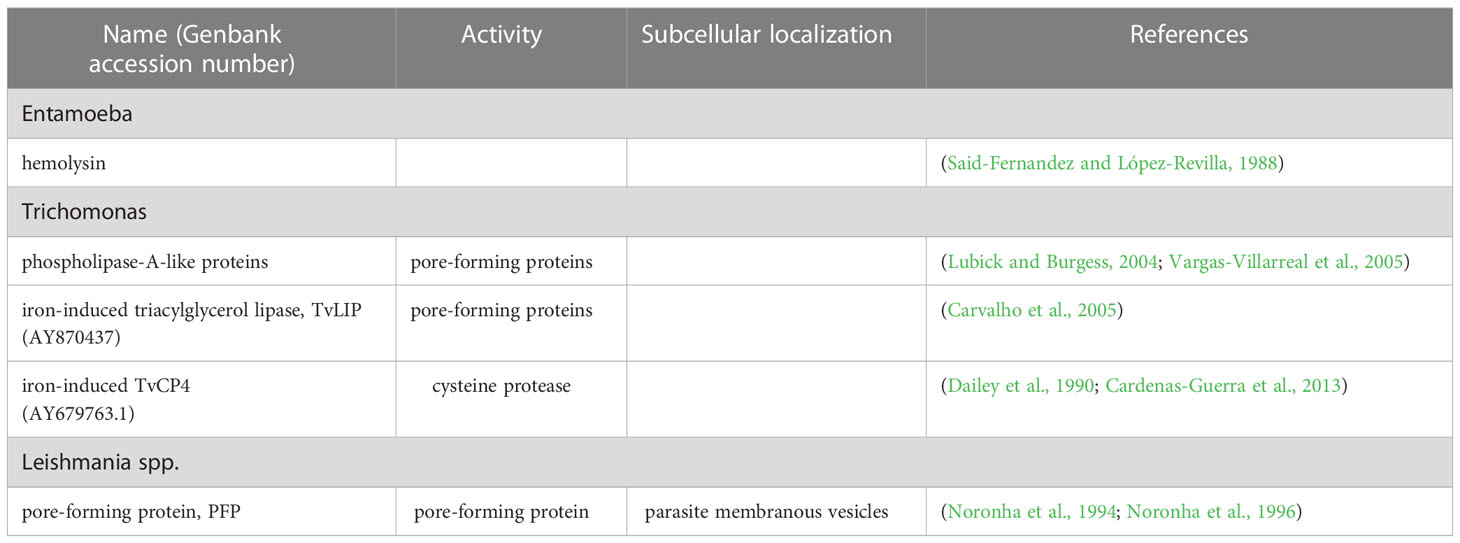The width and height of the screenshot is (1460, 543).
Task: Select the phospholipase-A-like proteins cell
Action: click(201, 262)
